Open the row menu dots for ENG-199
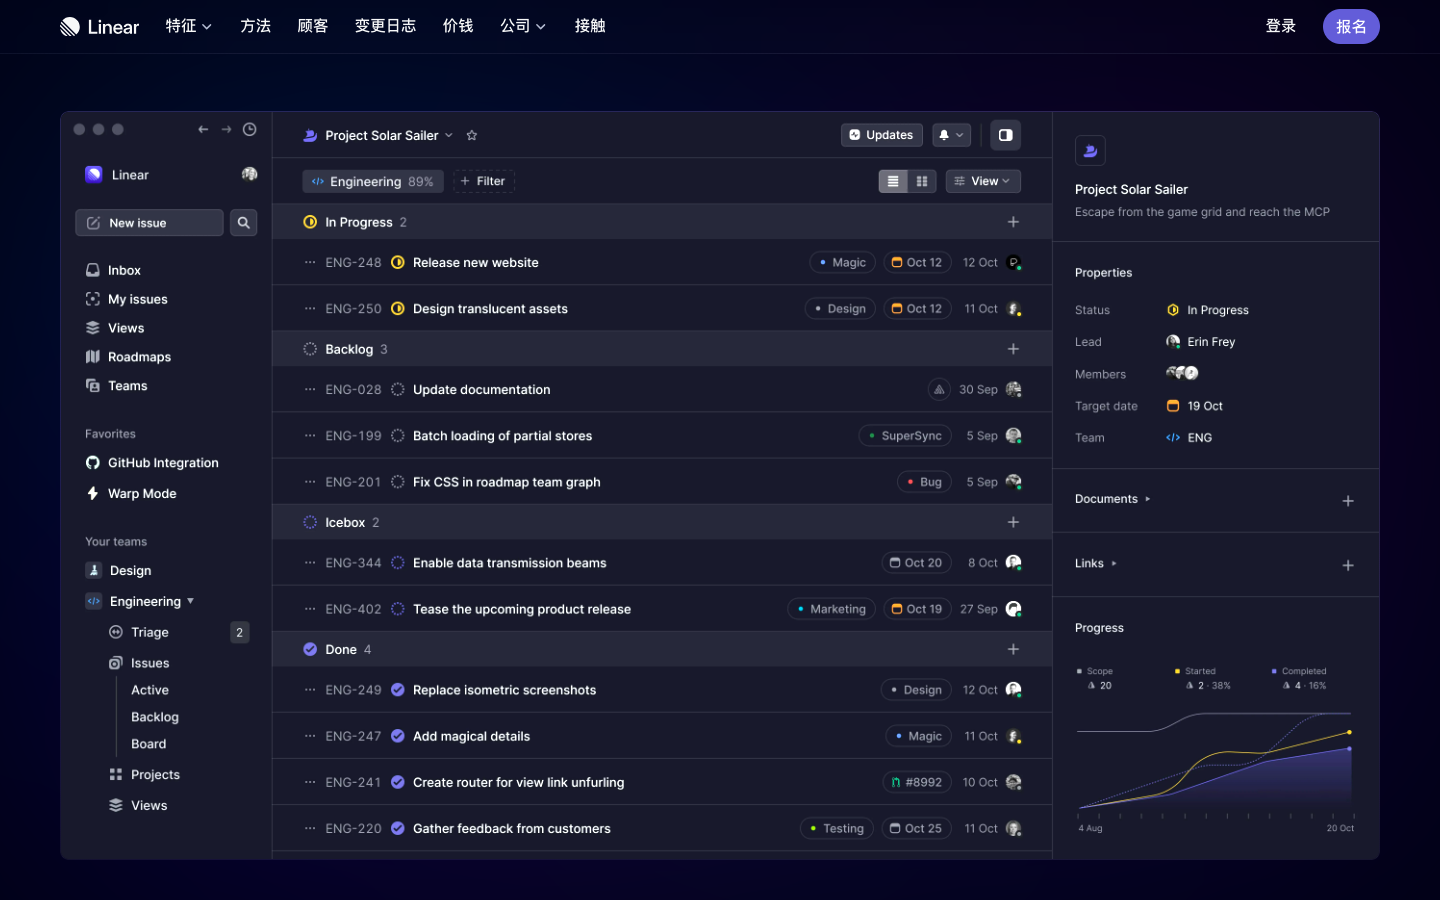1440x900 pixels. (x=310, y=436)
